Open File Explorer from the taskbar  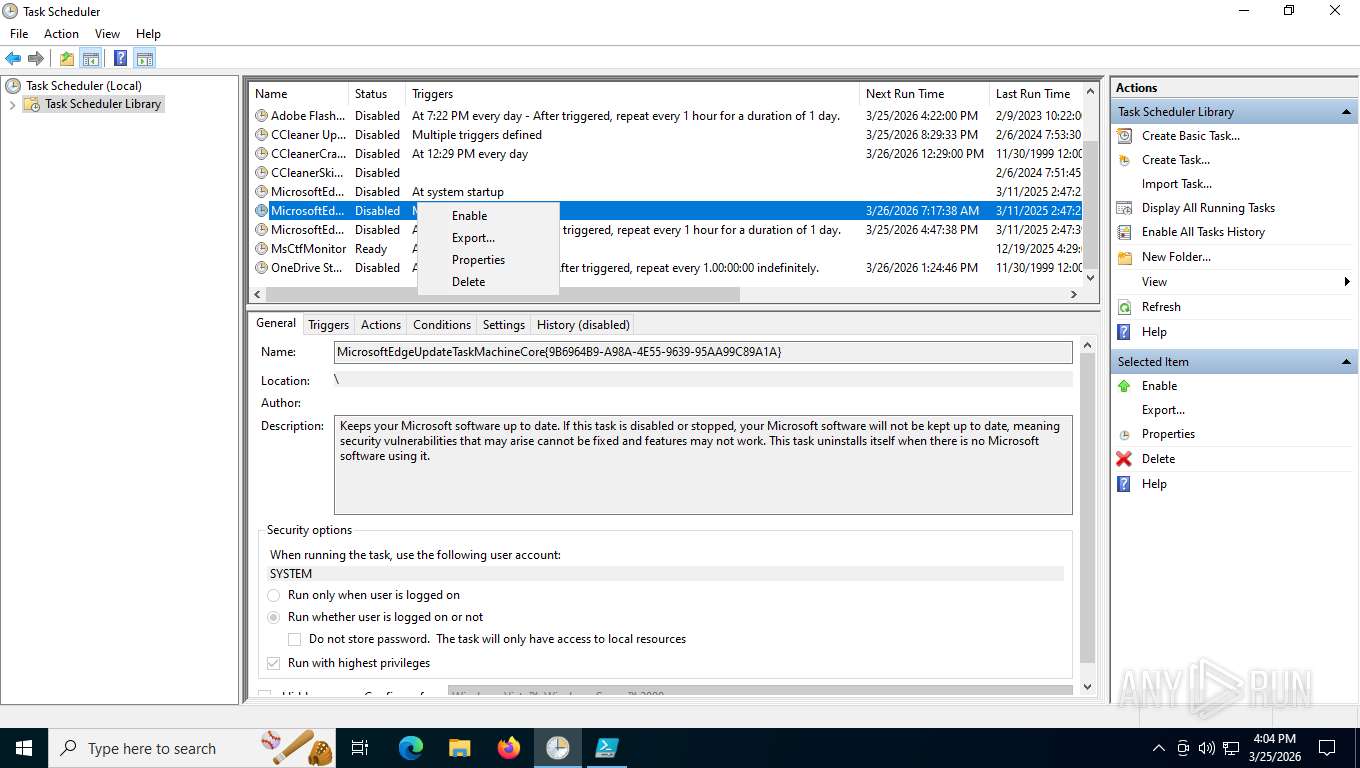tap(459, 748)
